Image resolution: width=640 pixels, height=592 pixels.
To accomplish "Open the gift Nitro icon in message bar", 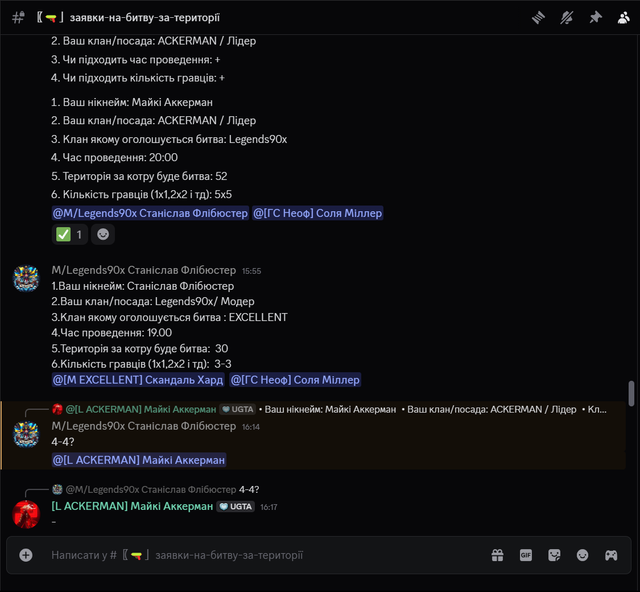I will pos(497,555).
